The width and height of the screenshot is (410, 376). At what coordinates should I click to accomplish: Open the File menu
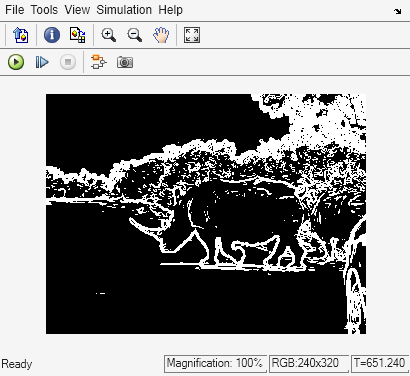pyautogui.click(x=15, y=10)
